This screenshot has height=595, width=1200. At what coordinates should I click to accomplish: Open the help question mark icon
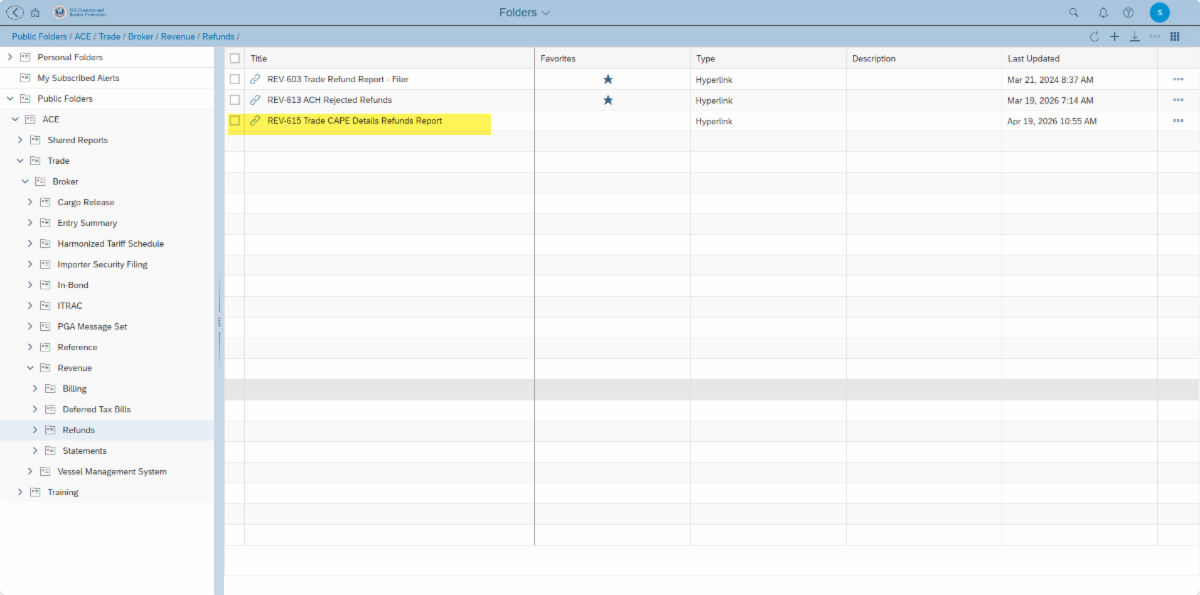pos(1128,13)
